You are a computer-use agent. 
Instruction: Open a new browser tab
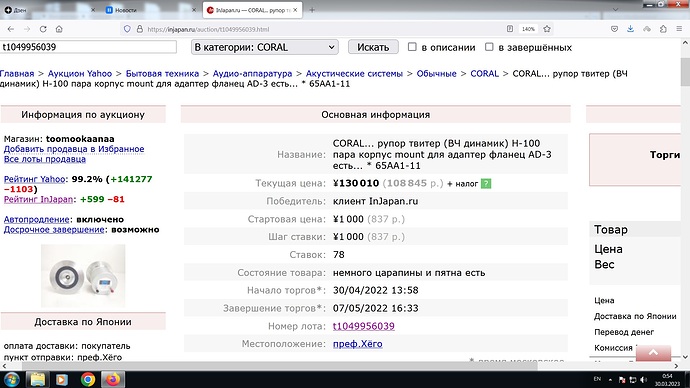(x=312, y=10)
